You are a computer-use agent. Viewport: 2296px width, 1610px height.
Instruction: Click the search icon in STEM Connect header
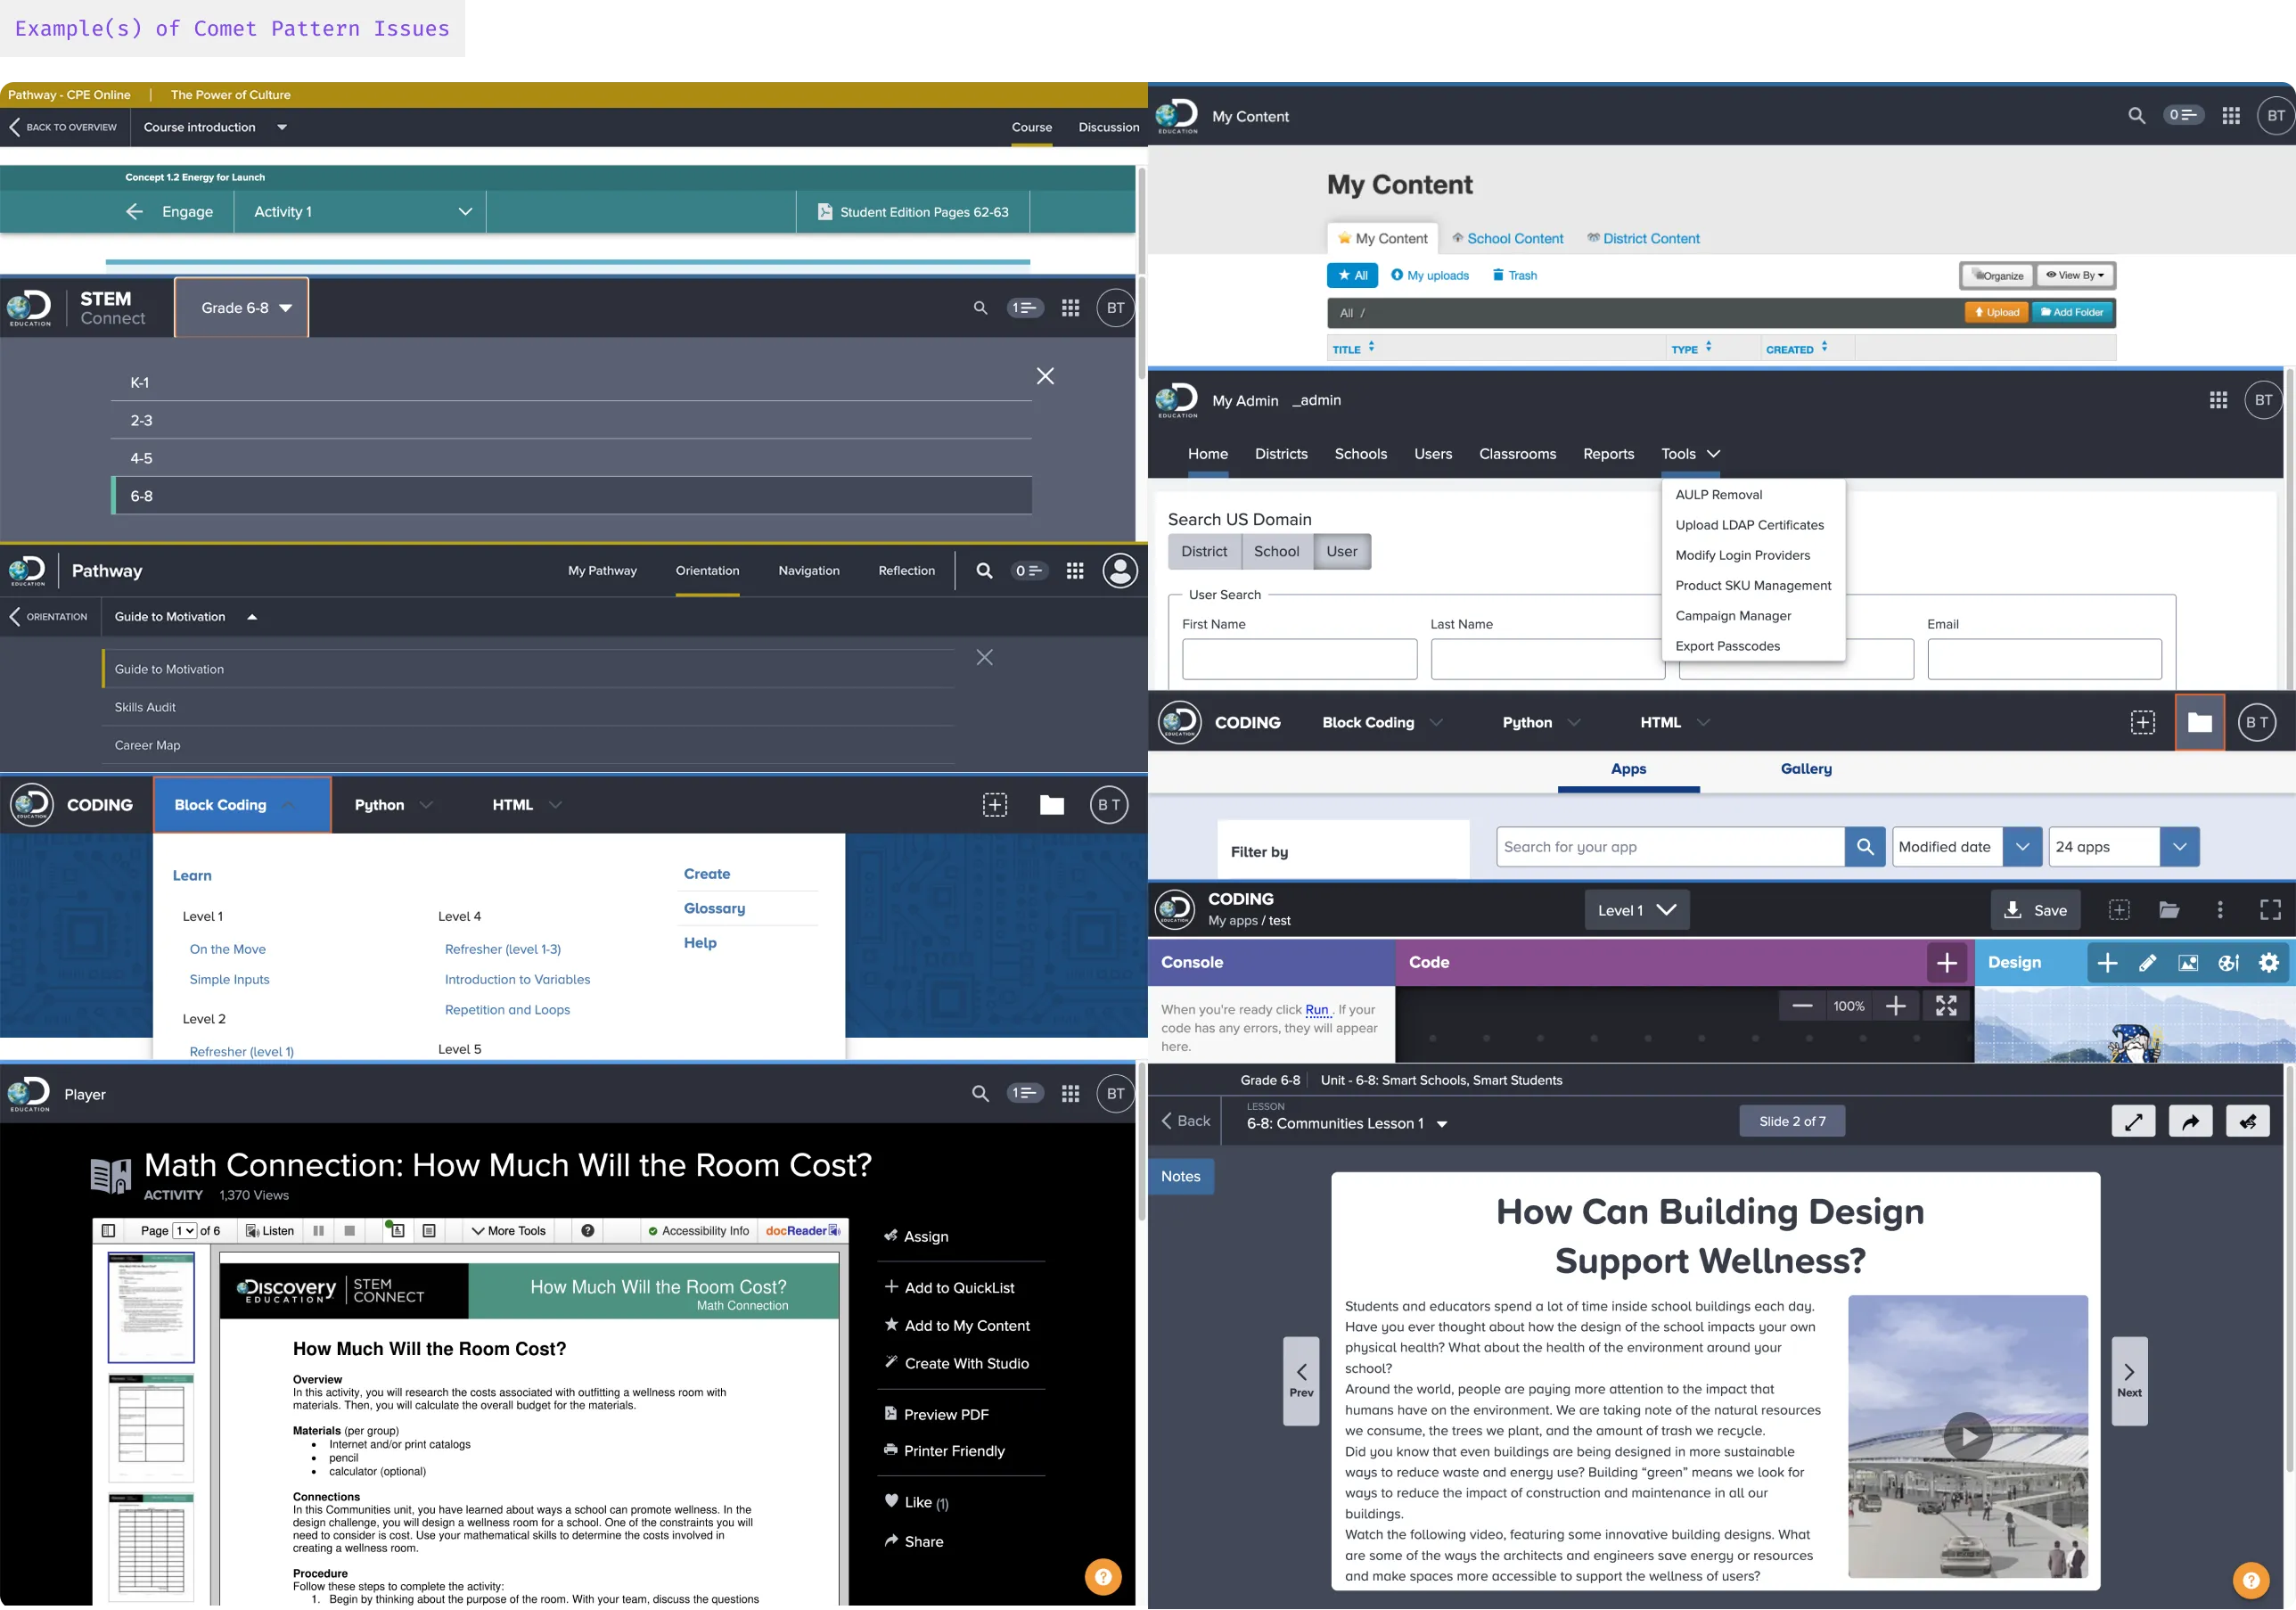click(980, 308)
